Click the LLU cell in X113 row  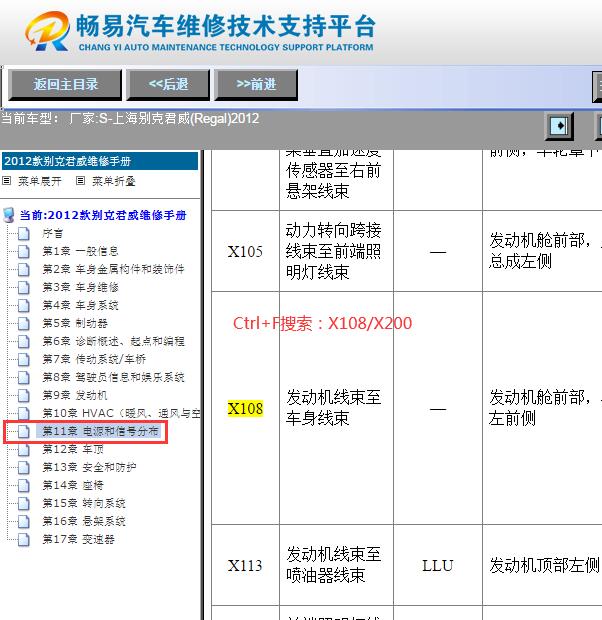pos(438,565)
